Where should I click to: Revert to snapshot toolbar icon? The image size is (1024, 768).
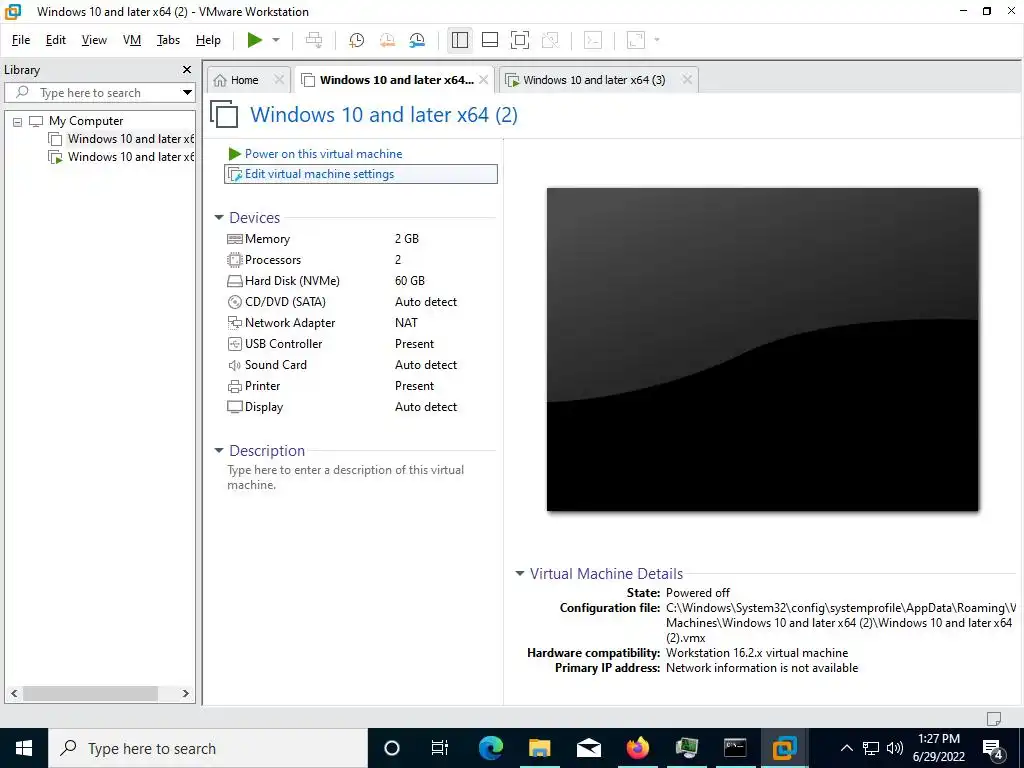click(x=387, y=40)
